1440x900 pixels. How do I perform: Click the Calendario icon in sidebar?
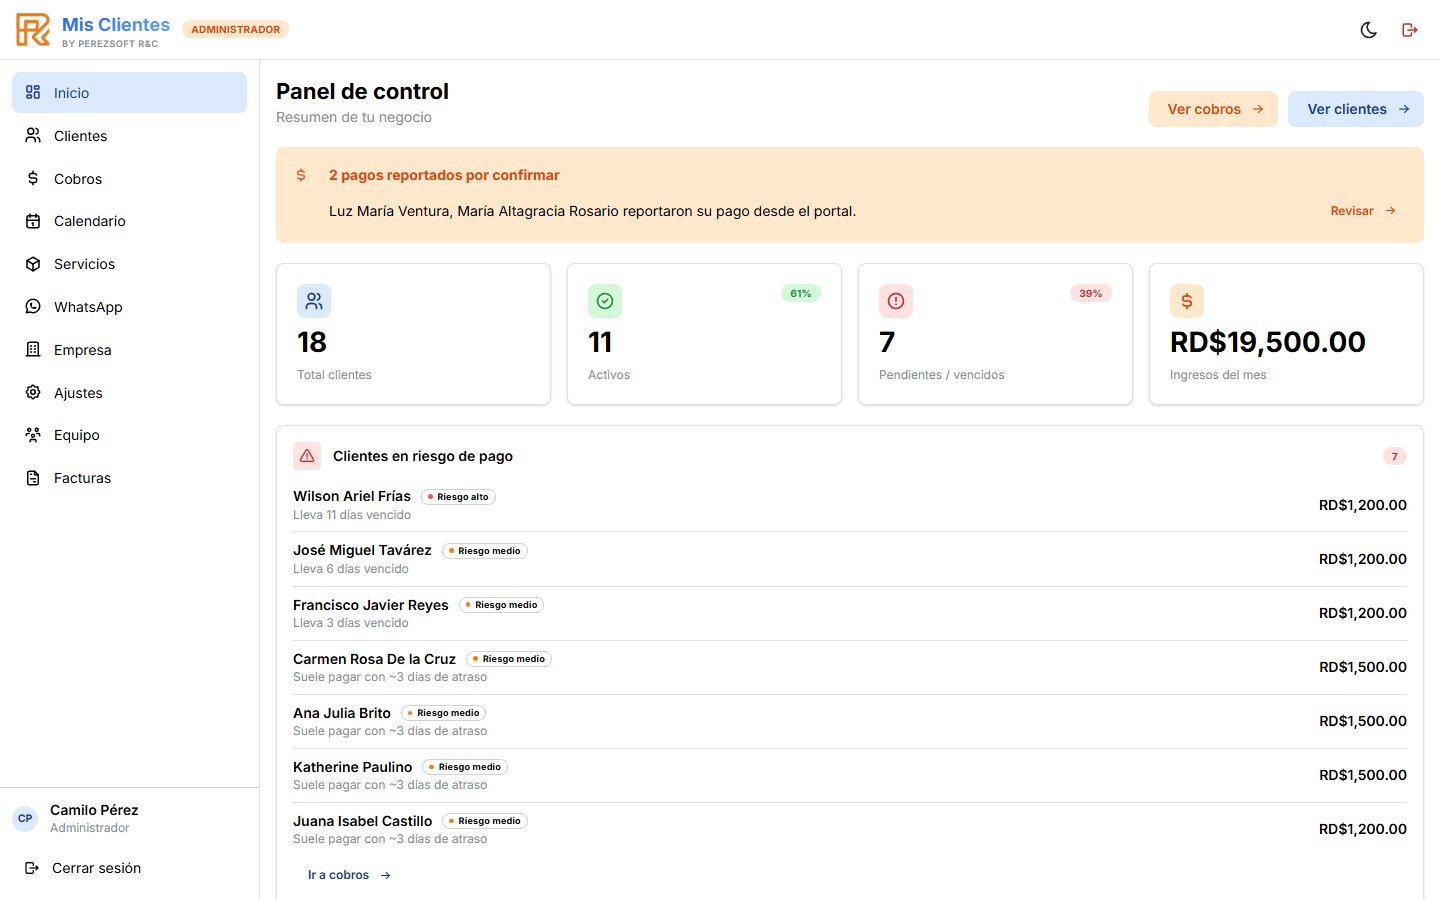33,221
